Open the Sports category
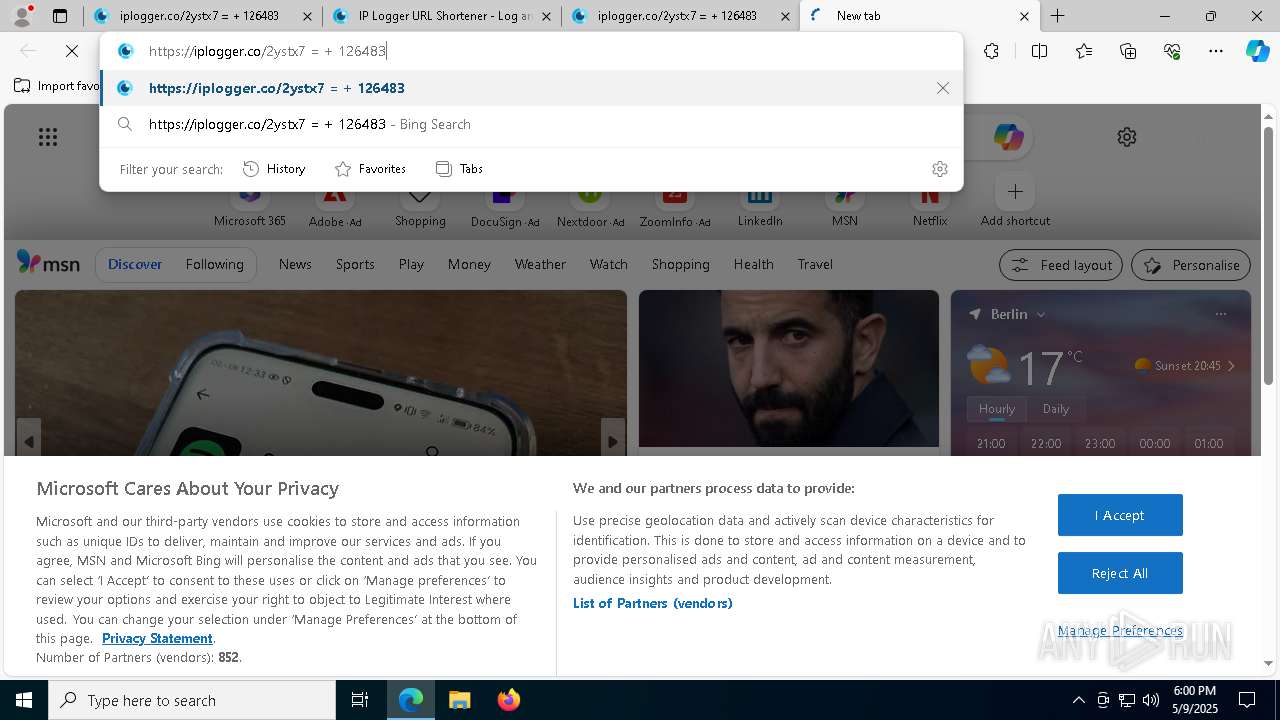The width and height of the screenshot is (1280, 720). point(355,264)
